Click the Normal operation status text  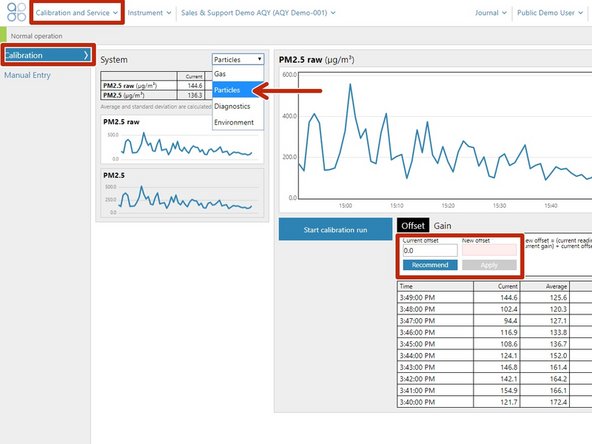[36, 36]
